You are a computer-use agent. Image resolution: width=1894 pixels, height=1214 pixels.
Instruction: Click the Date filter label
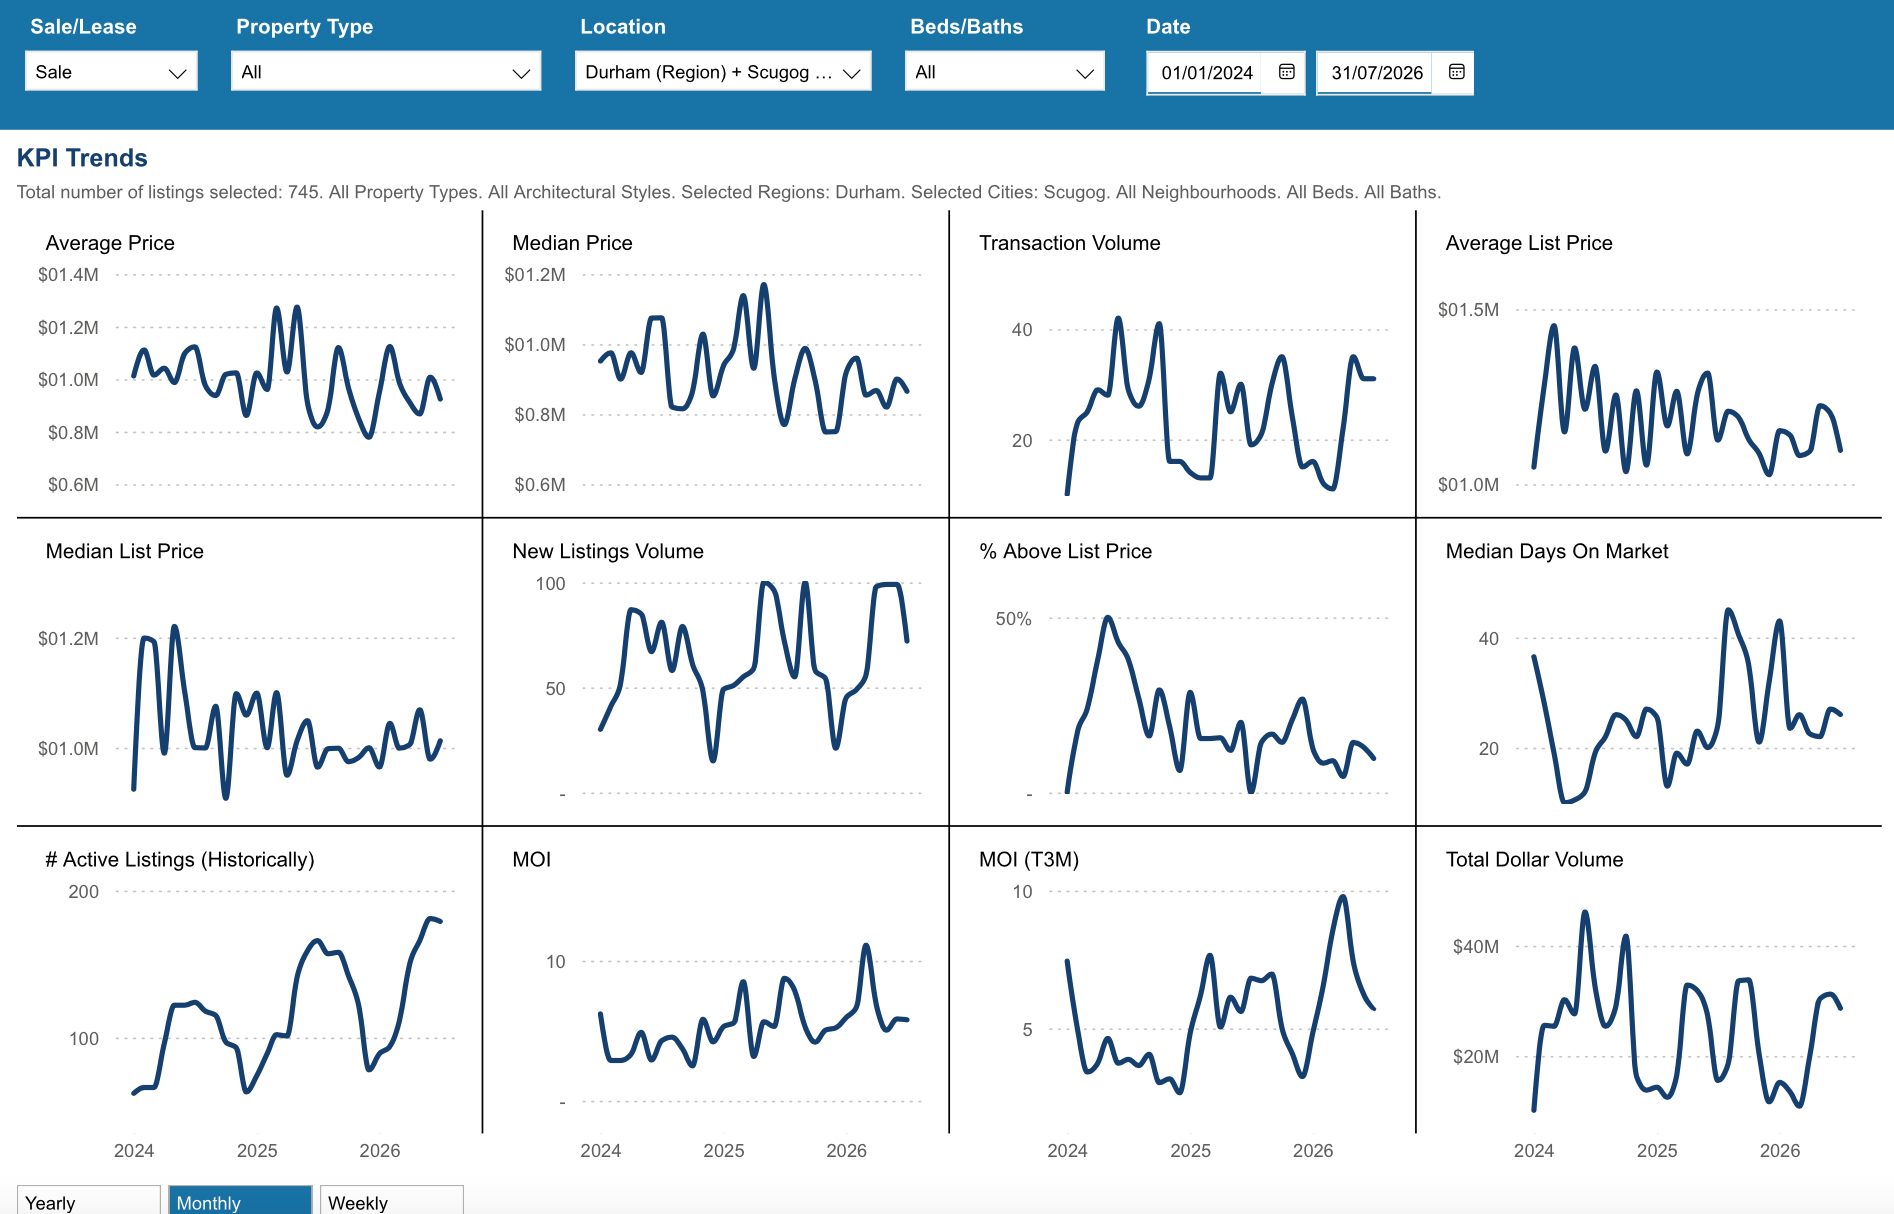pyautogui.click(x=1168, y=27)
